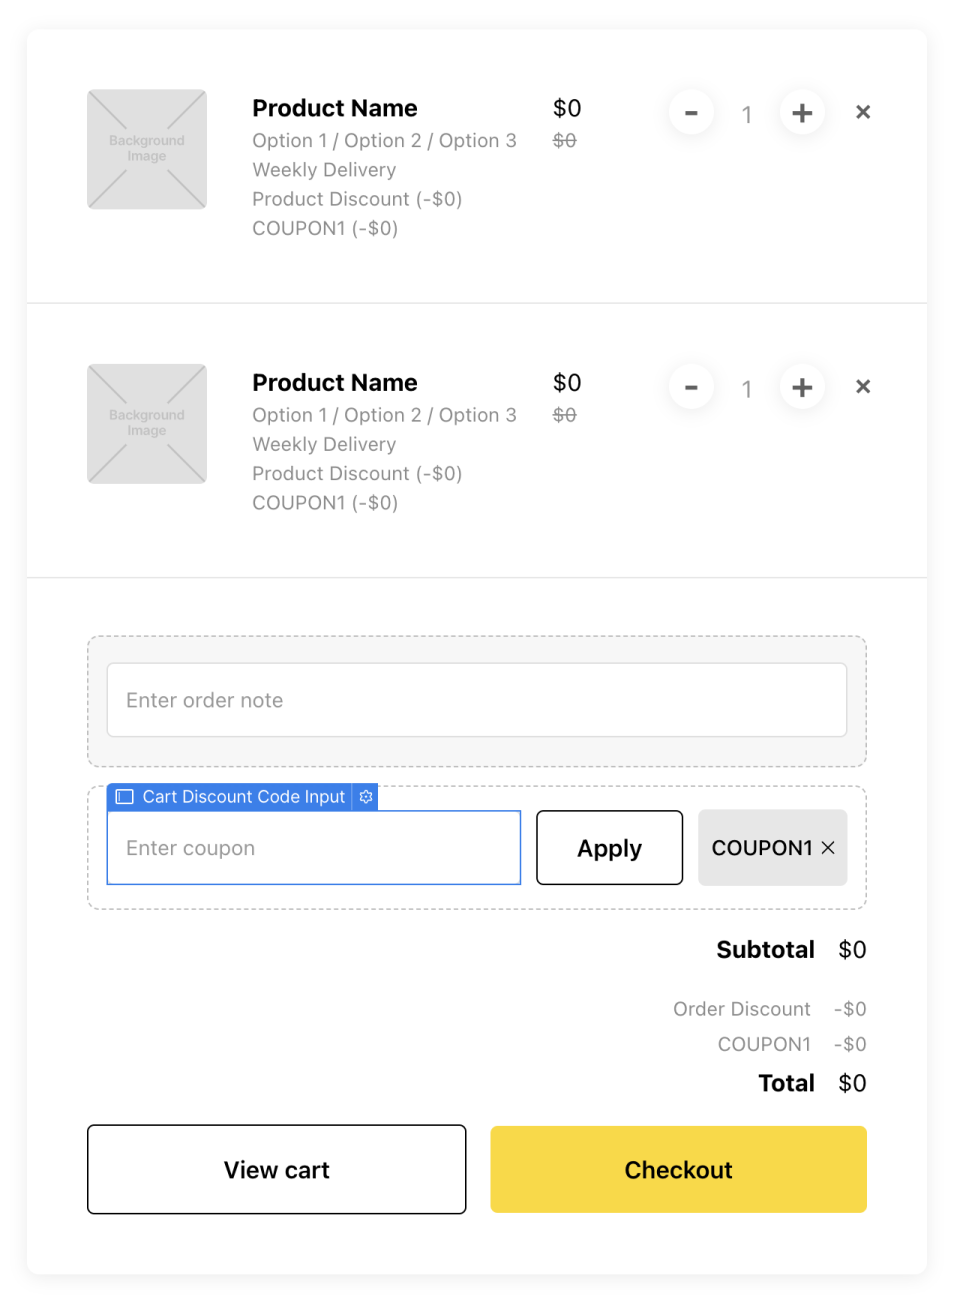Increase quantity of the first product
Image resolution: width=953 pixels, height=1300 pixels.
coord(802,113)
